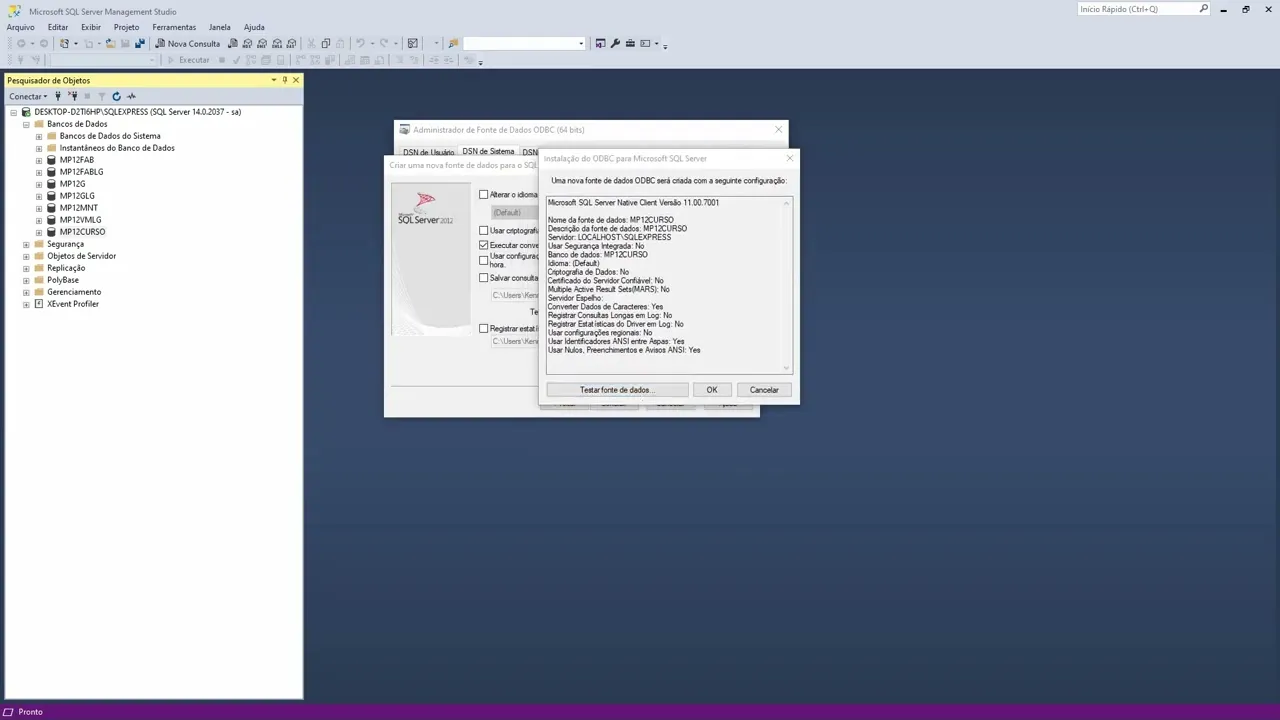Open the Projeto menu
The image size is (1280, 720).
(x=127, y=27)
